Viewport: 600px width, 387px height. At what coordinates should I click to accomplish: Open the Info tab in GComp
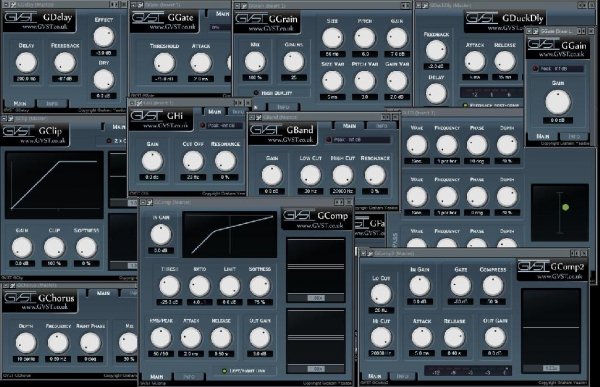coord(189,377)
